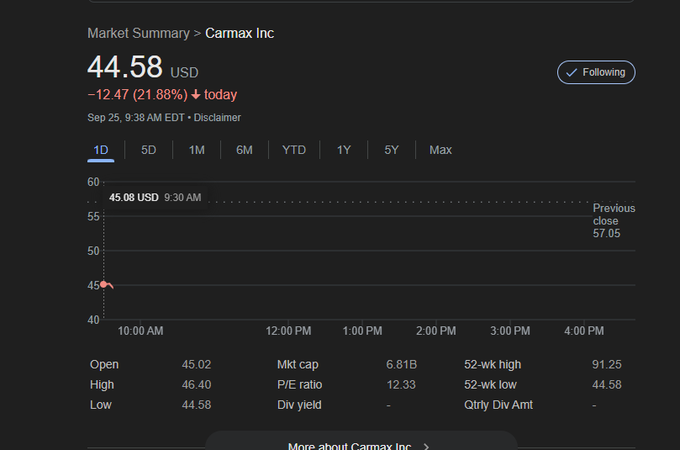Click the 45.08 USD chart tooltip
Image resolution: width=680 pixels, height=450 pixels.
(x=155, y=198)
